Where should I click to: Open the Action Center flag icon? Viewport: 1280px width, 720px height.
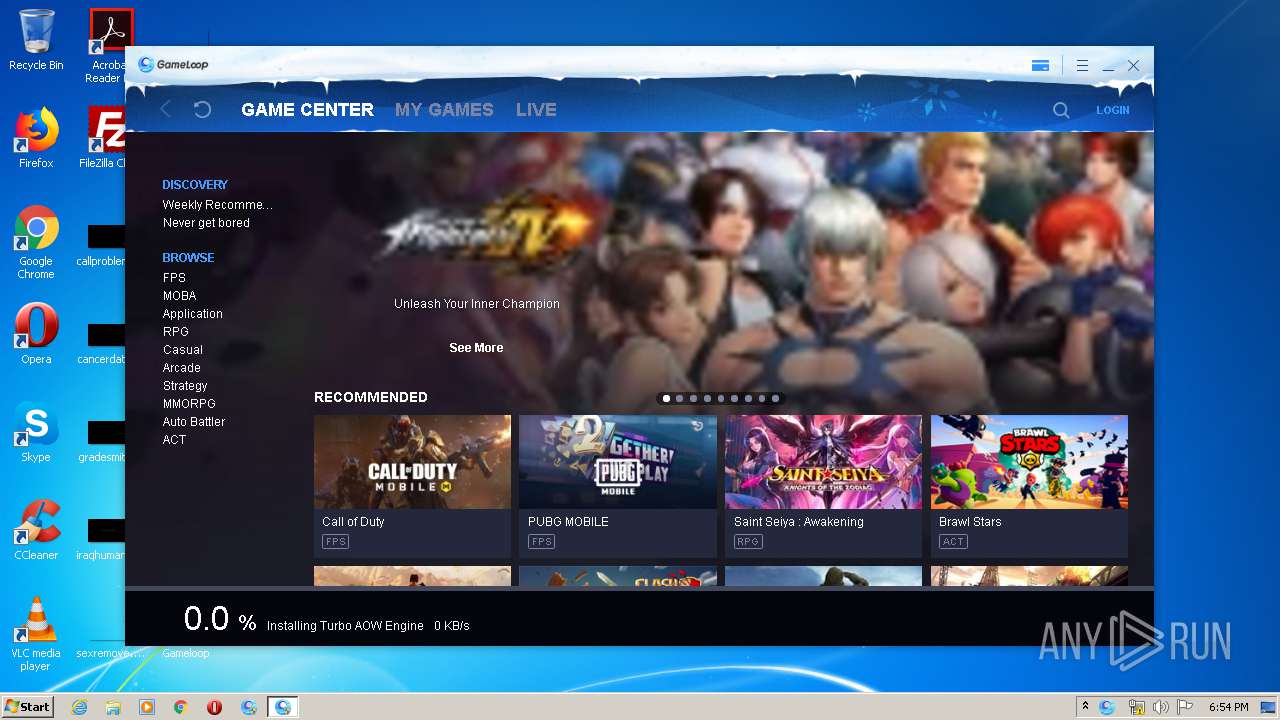click(x=1185, y=707)
